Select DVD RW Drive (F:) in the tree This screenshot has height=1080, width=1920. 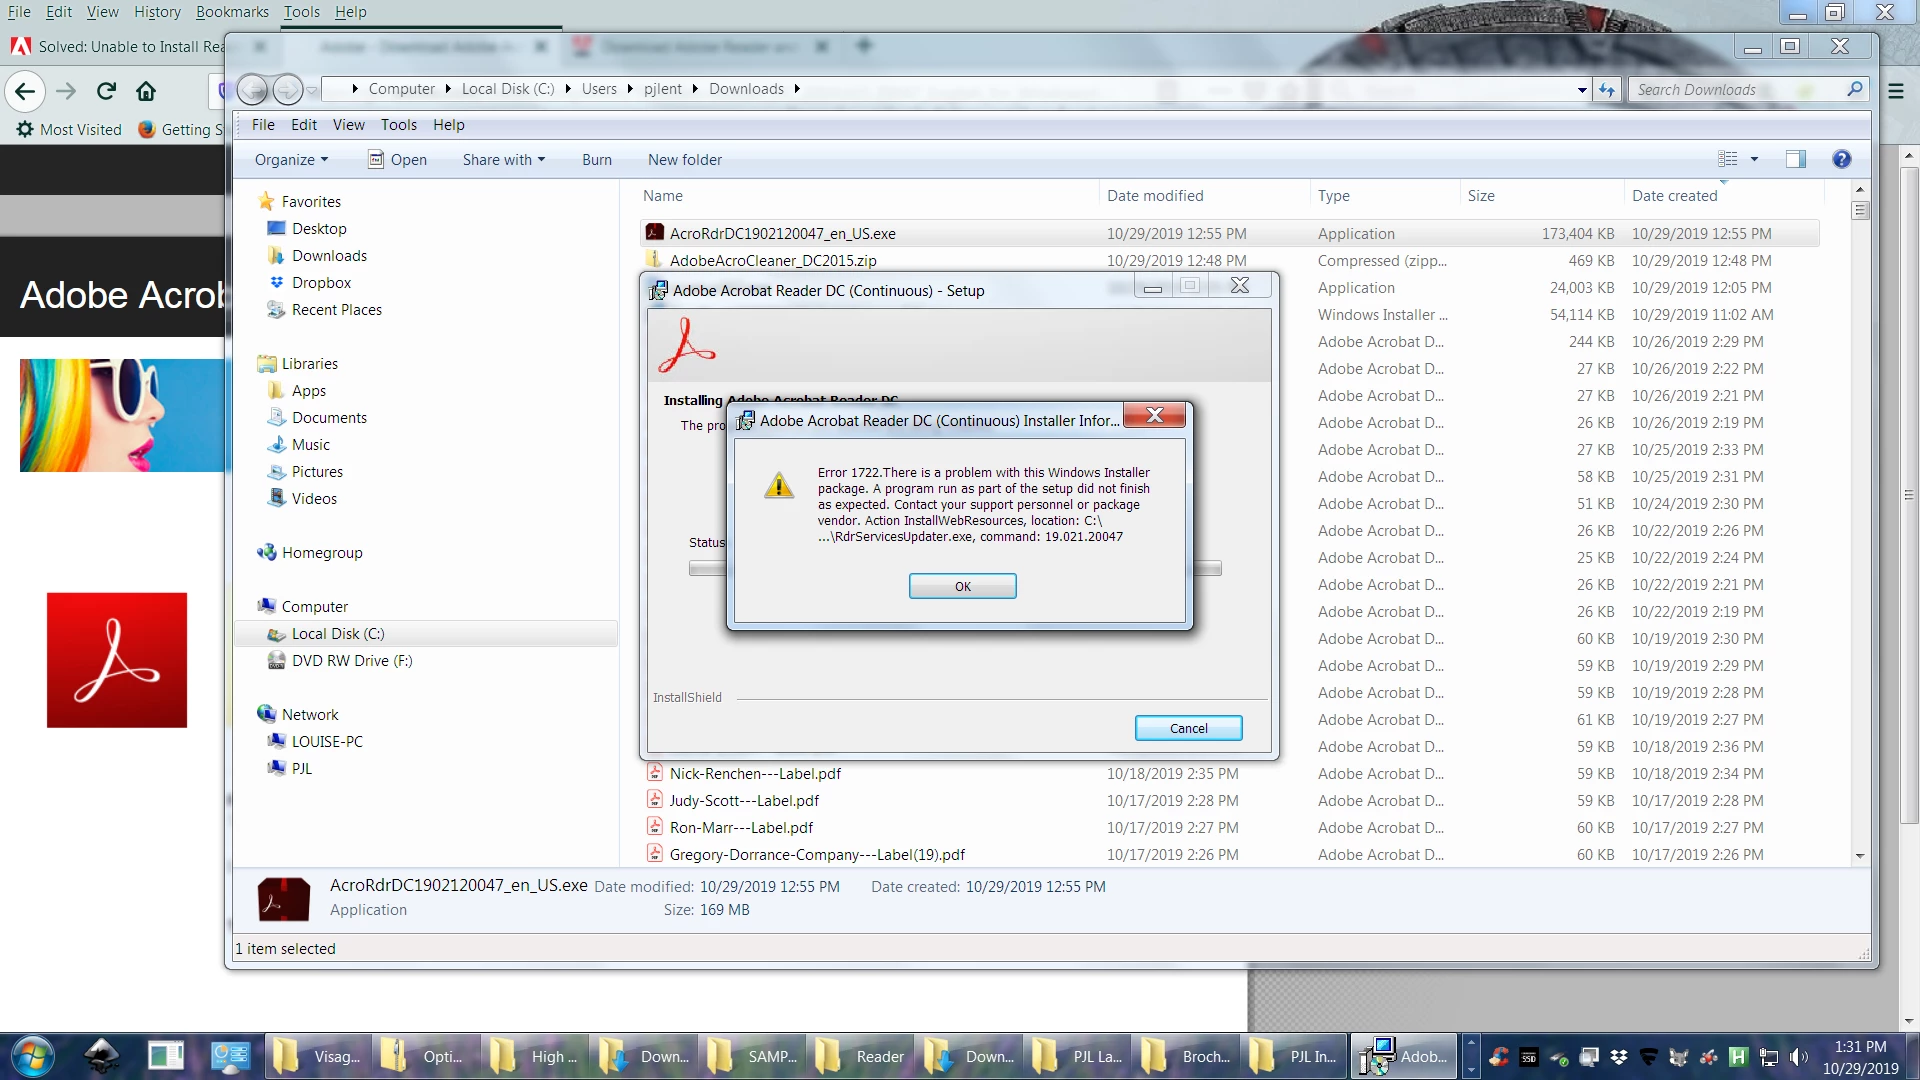tap(351, 661)
